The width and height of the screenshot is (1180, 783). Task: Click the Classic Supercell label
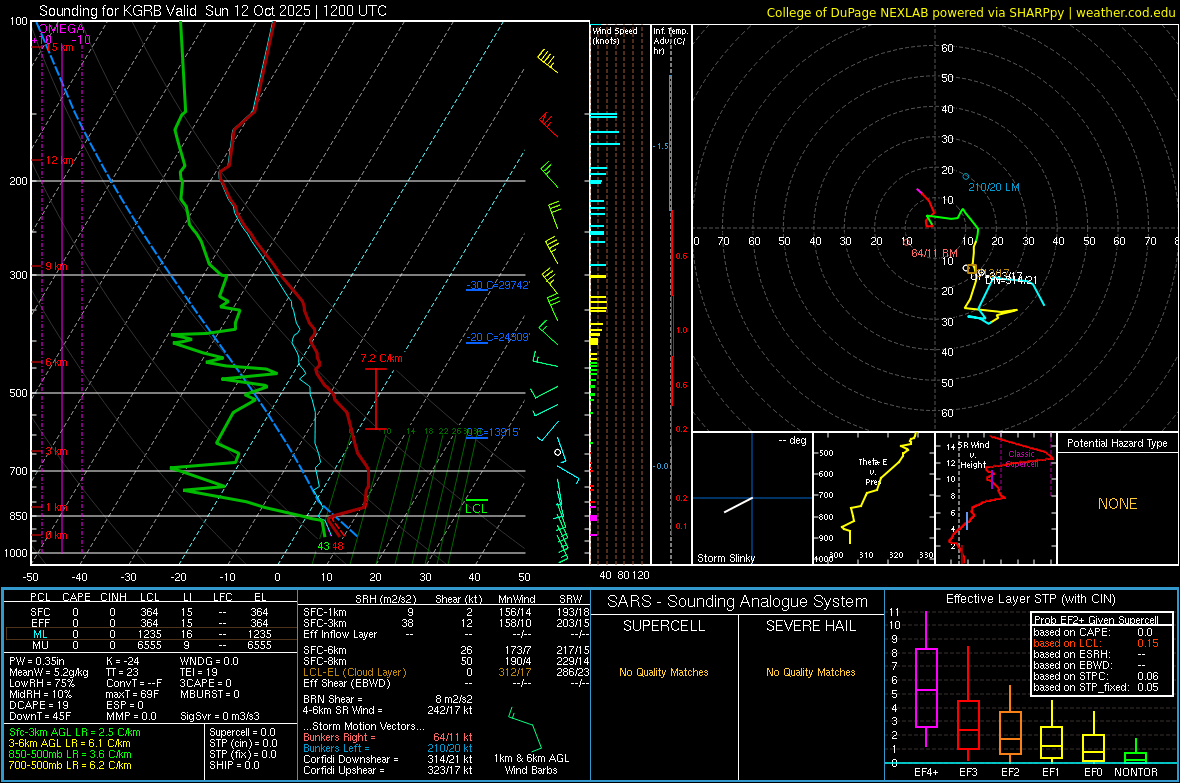tap(1021, 459)
